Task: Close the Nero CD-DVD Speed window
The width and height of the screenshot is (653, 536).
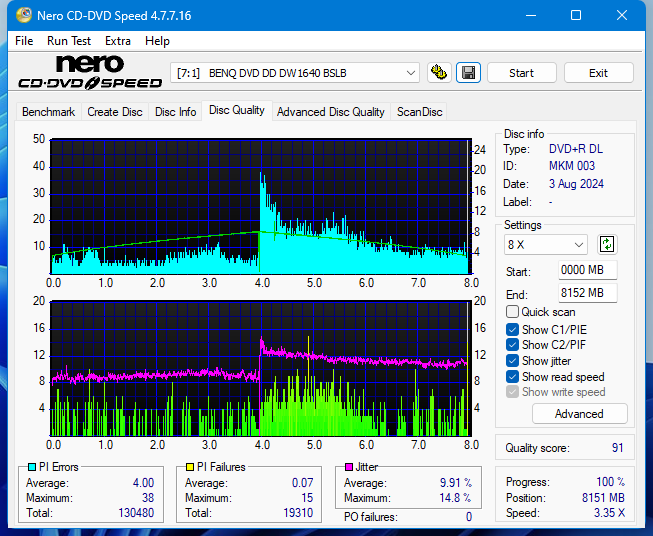Action: pos(622,15)
